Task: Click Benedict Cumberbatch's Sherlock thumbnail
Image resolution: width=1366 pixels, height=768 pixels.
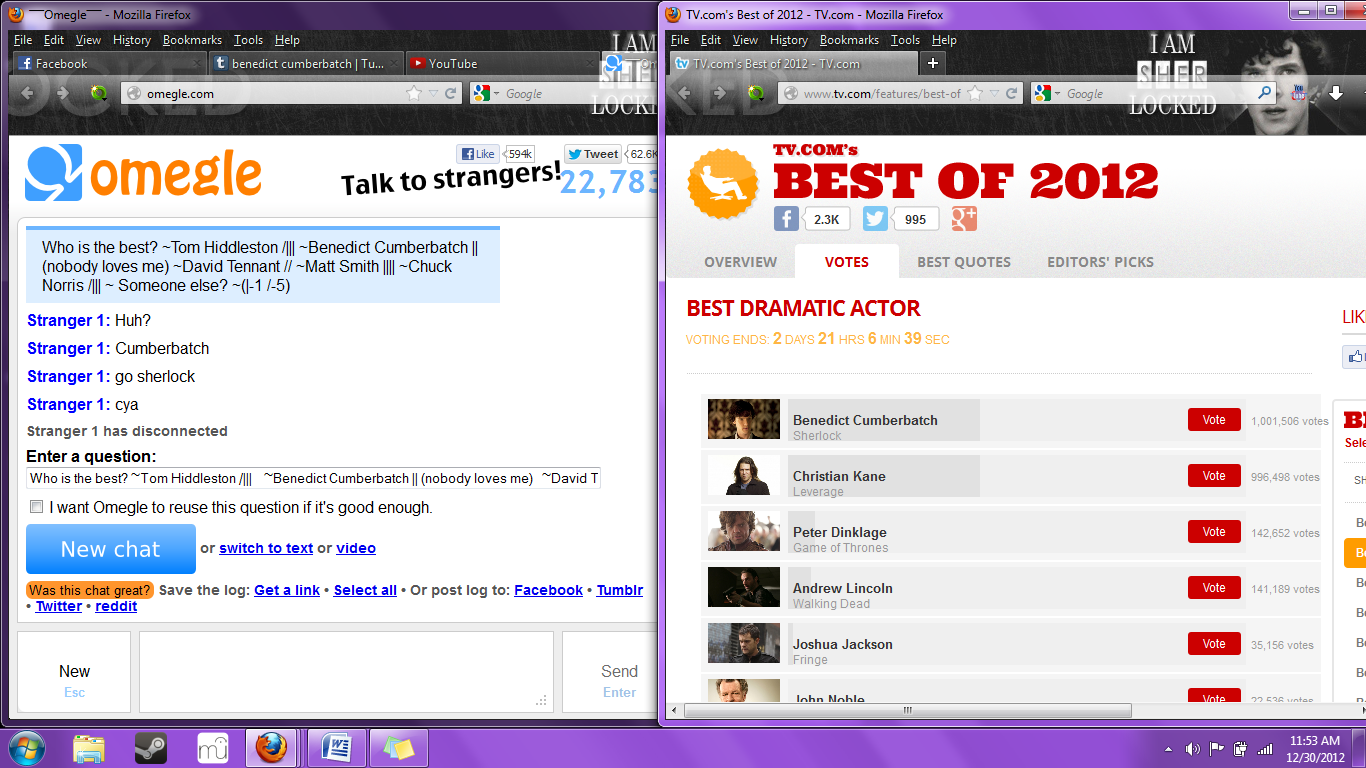Action: 744,419
